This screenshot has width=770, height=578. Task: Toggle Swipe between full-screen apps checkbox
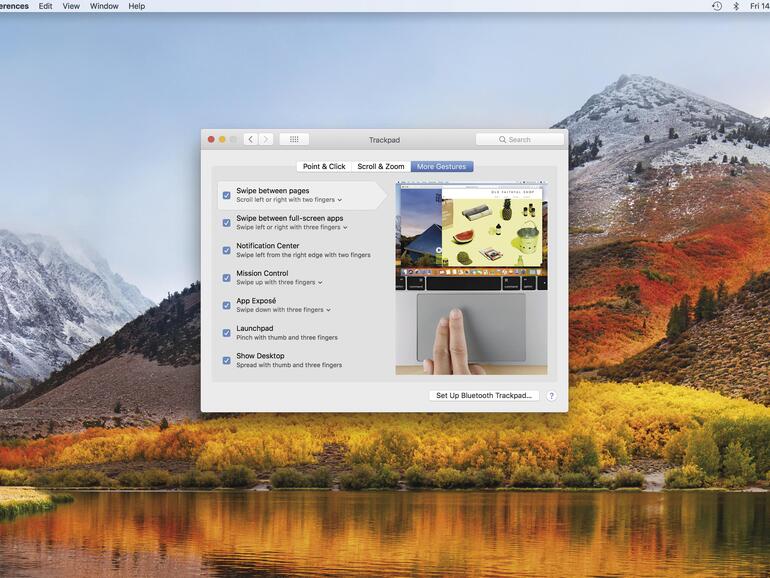click(x=226, y=223)
